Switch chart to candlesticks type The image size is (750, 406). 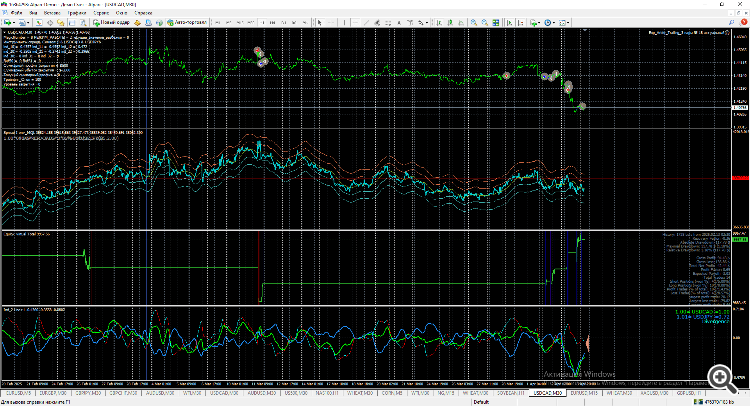[450, 22]
